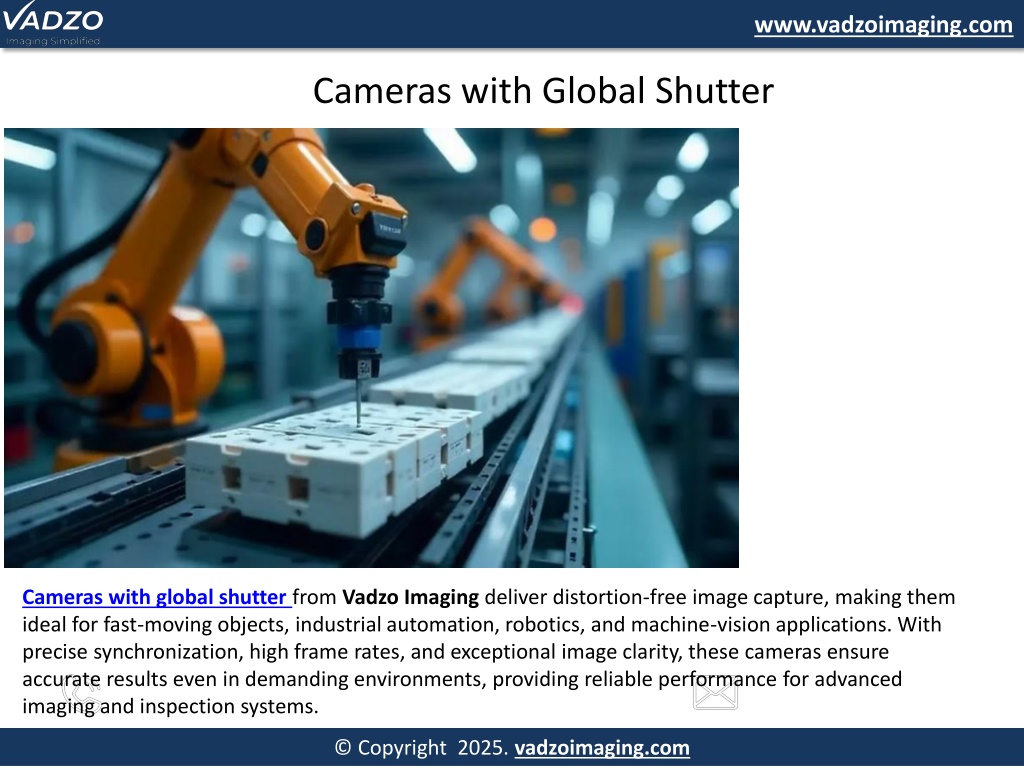Click the faint phone handset icon
Image resolution: width=1024 pixels, height=768 pixels.
(x=80, y=692)
